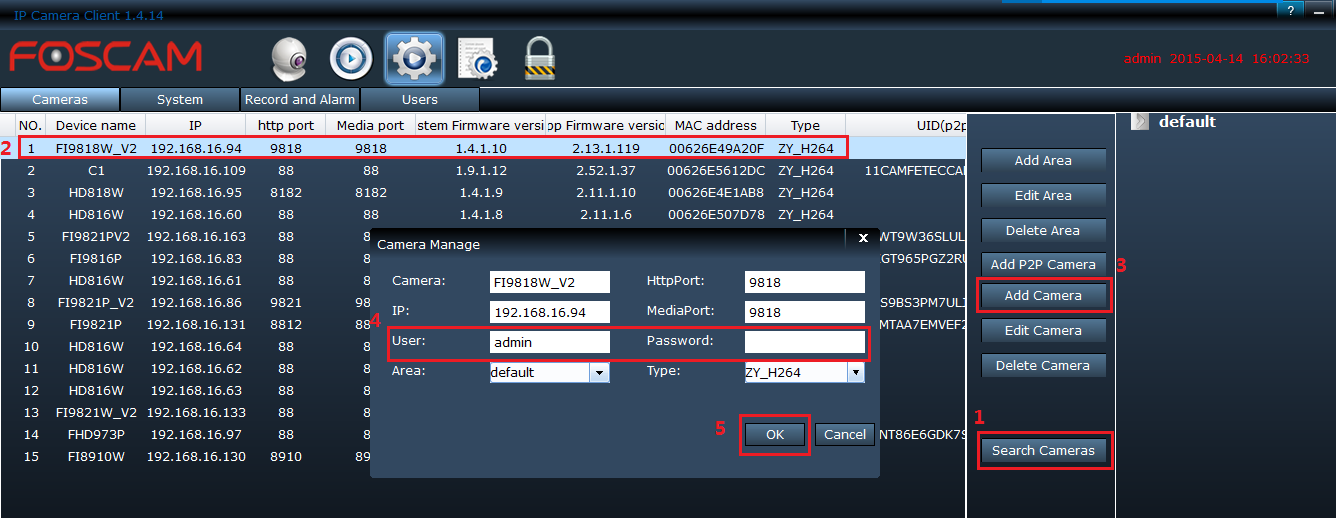1336x518 pixels.
Task: Click the Add Camera button
Action: coord(1043,296)
